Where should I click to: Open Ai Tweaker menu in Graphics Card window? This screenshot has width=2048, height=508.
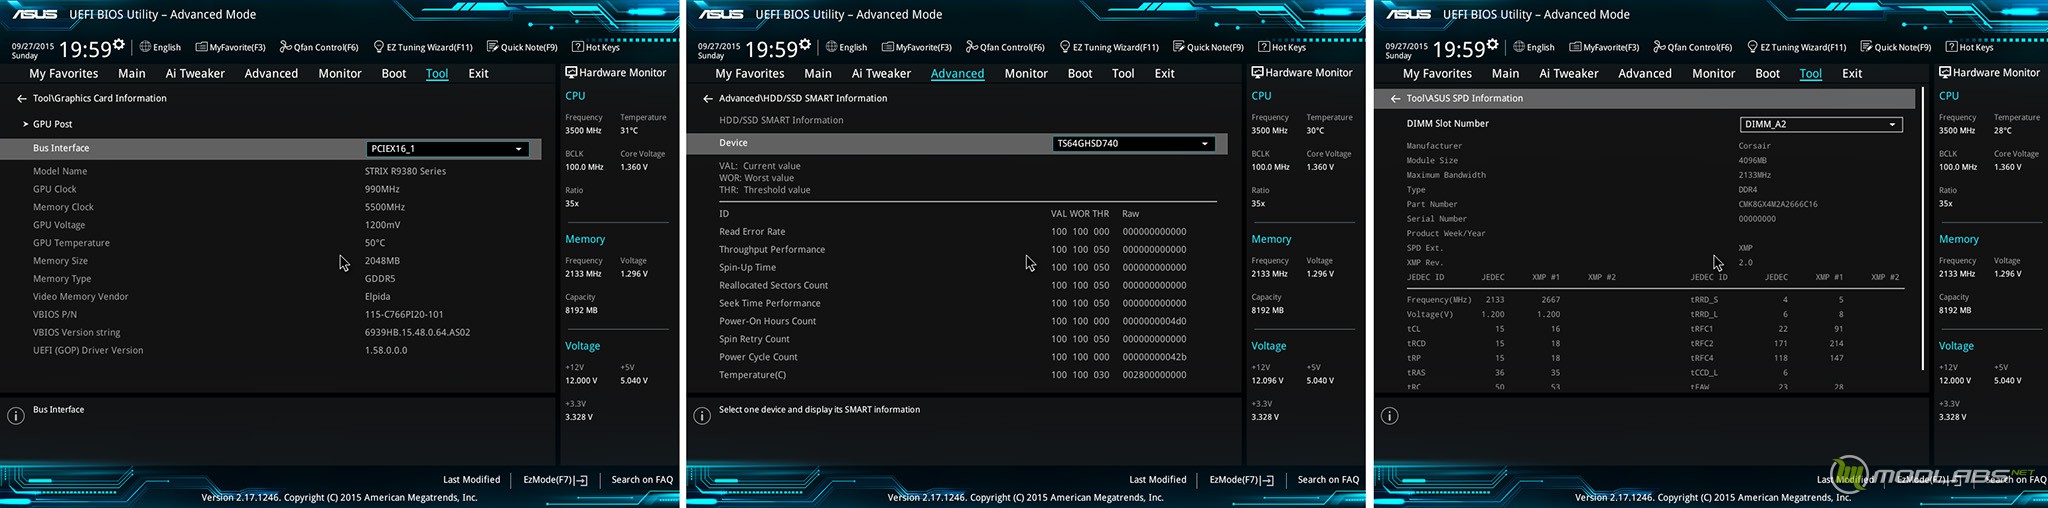click(195, 73)
